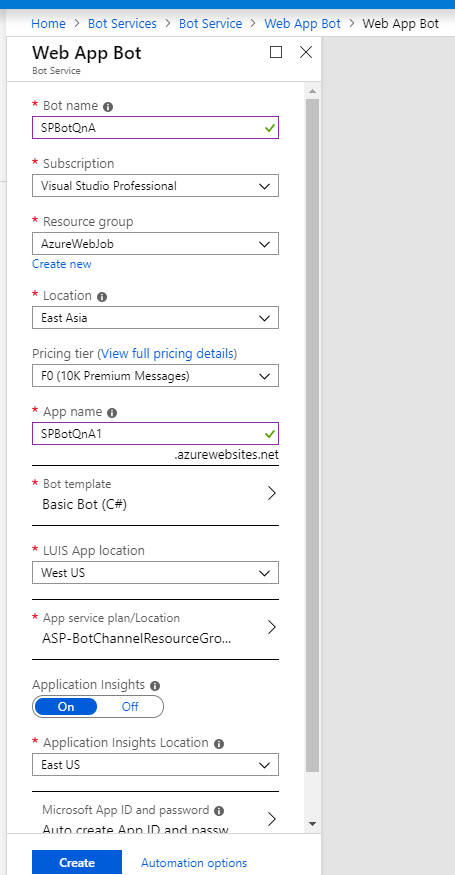Screen dimensions: 455x875
Task: Open the Pricing tier dropdown
Action: tap(155, 376)
